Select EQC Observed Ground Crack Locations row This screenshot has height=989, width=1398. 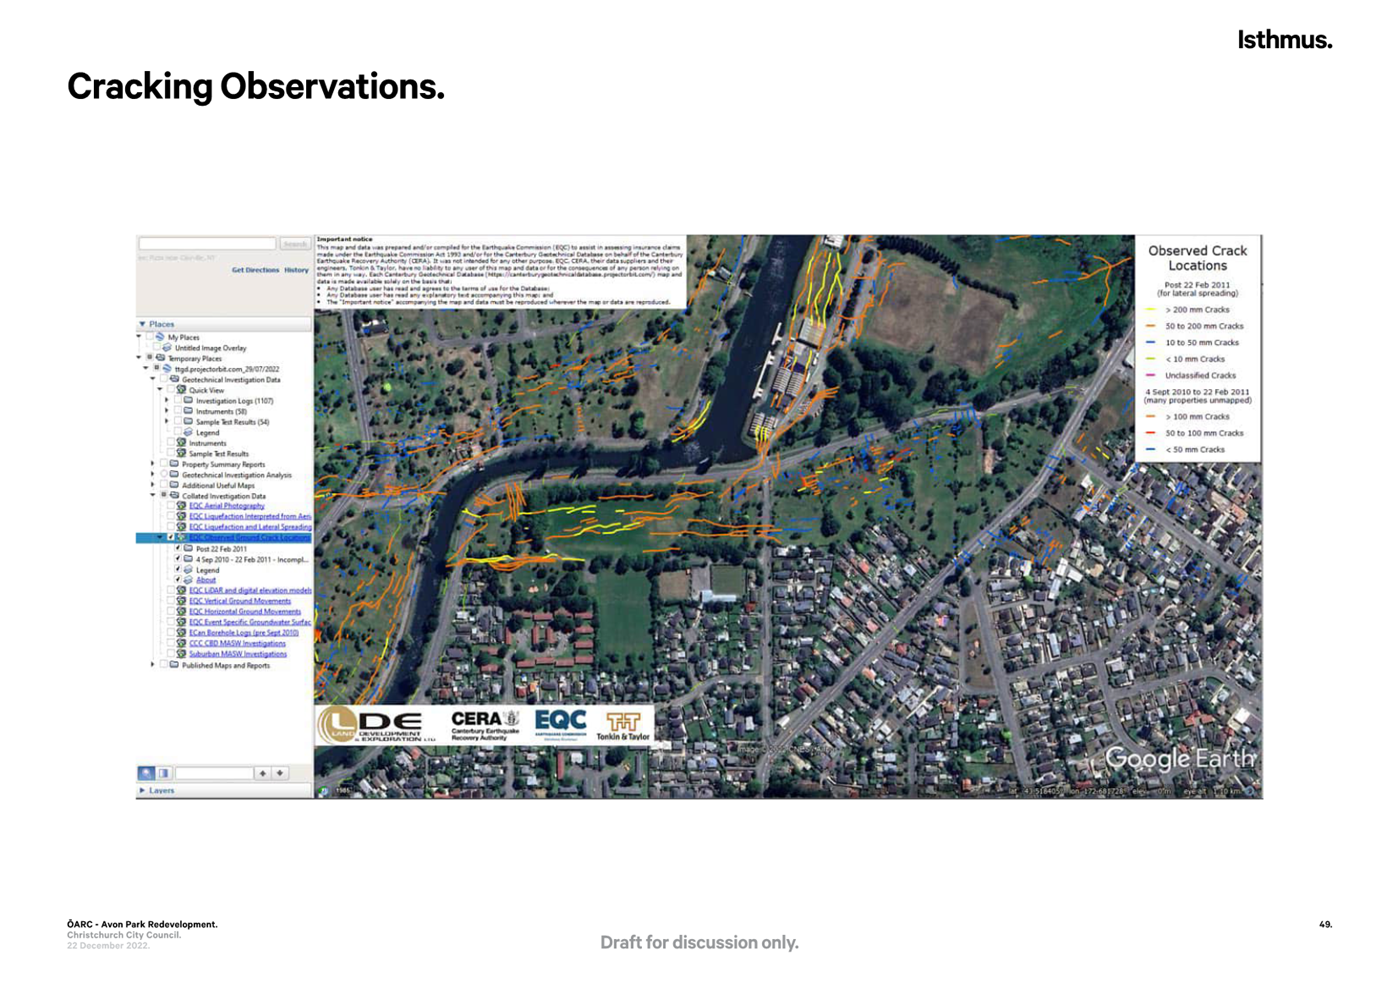point(224,537)
